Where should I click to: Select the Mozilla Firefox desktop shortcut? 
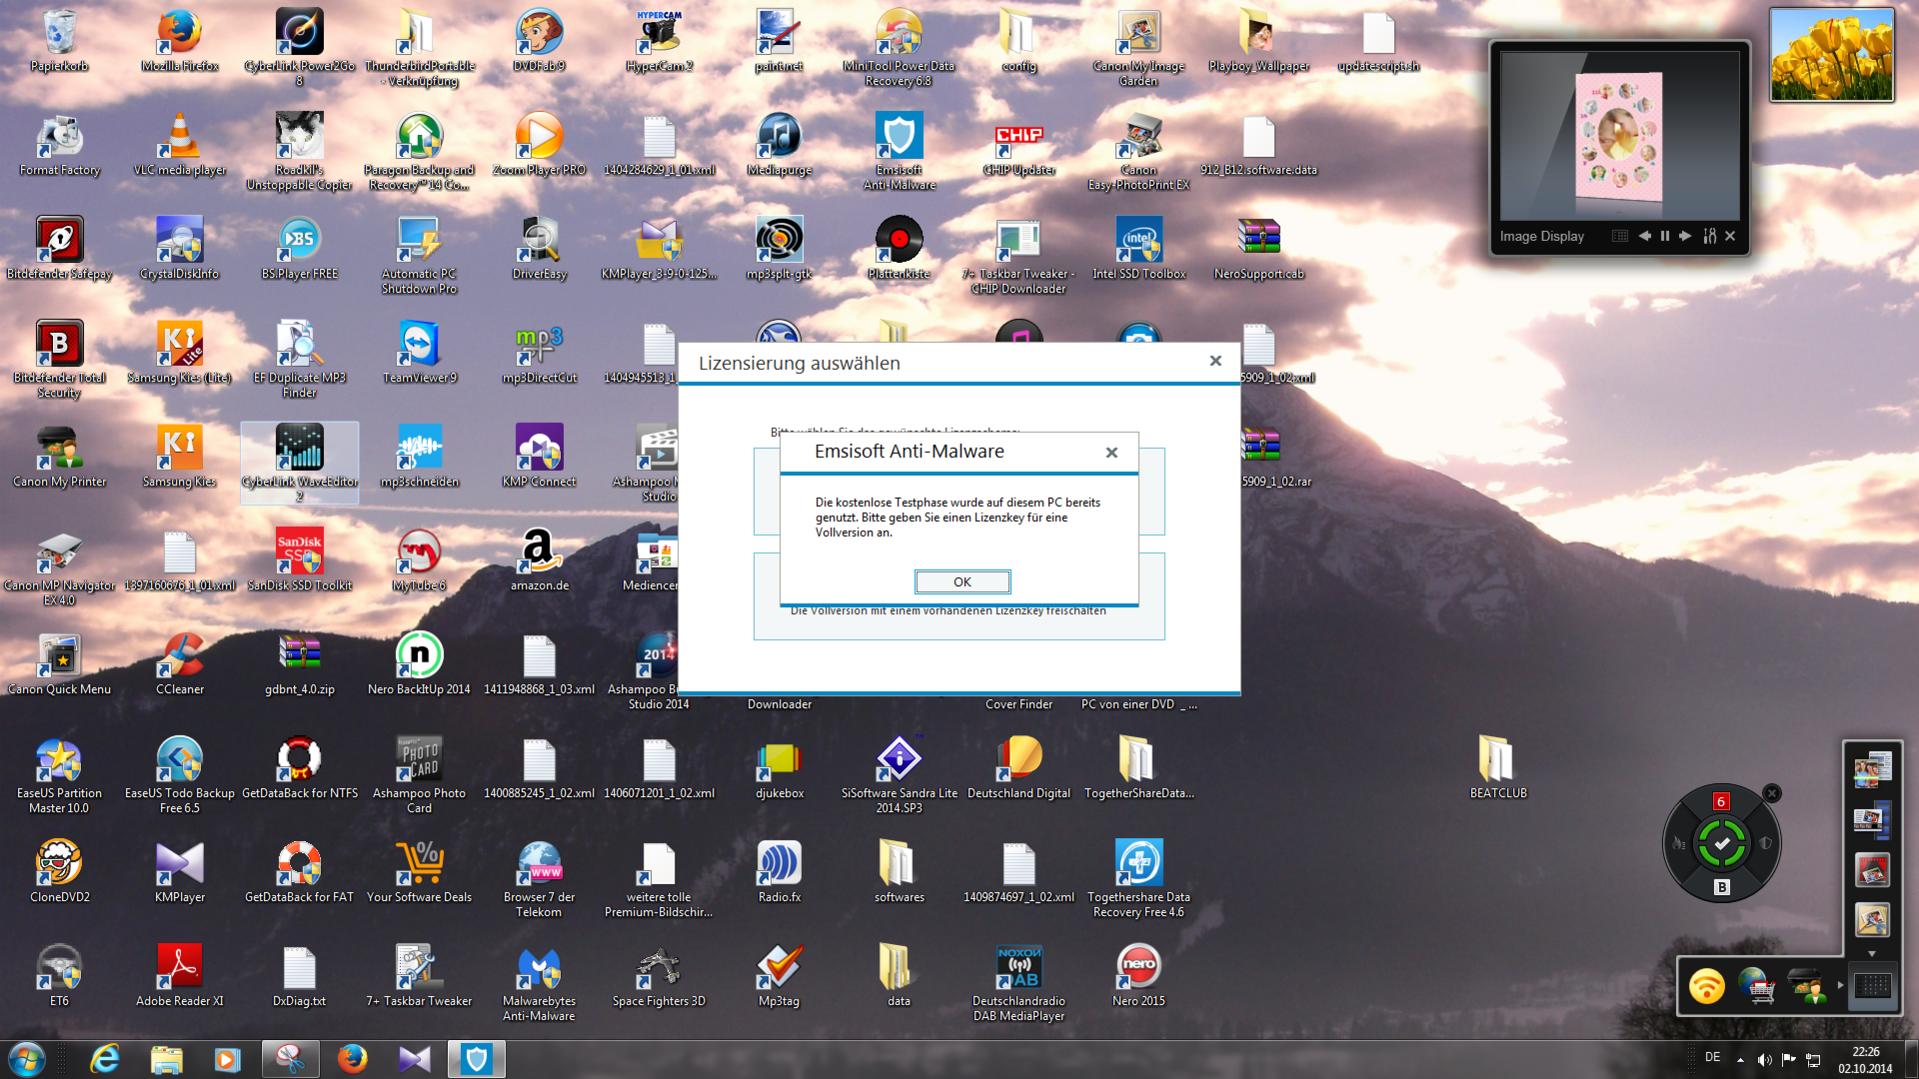[x=180, y=41]
